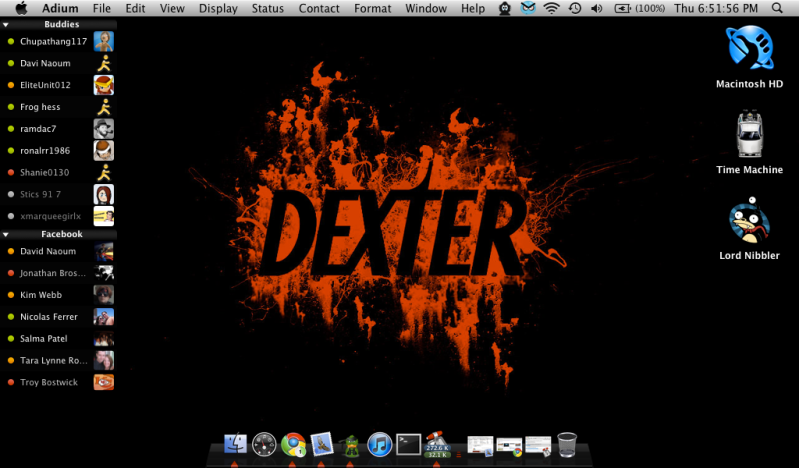Collapse the Buddies group

(x=6, y=24)
